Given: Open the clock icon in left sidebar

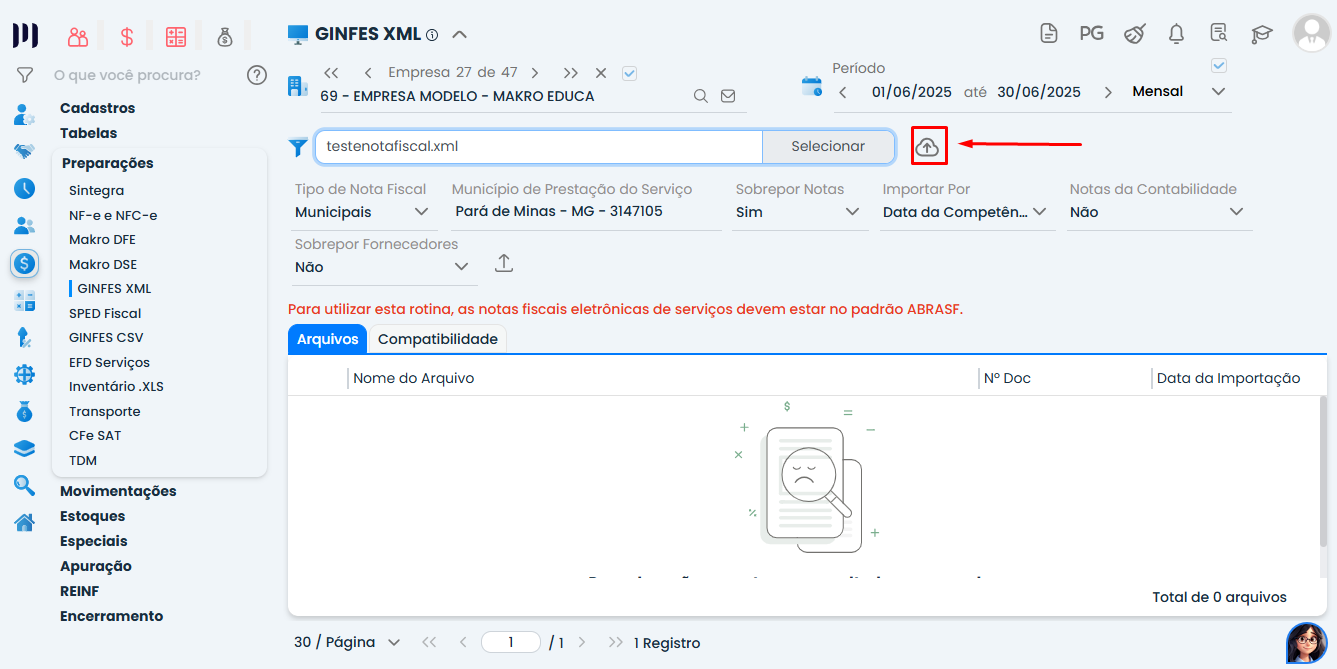Looking at the screenshot, I should (x=25, y=188).
